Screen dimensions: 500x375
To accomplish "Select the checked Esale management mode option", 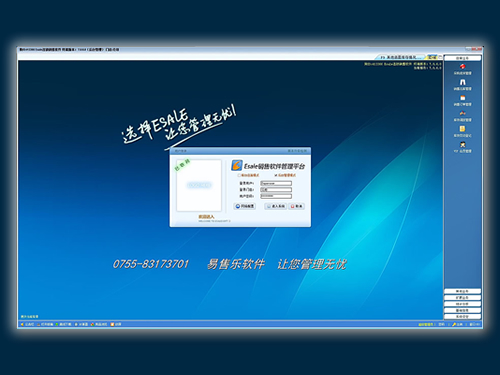I will [x=285, y=175].
